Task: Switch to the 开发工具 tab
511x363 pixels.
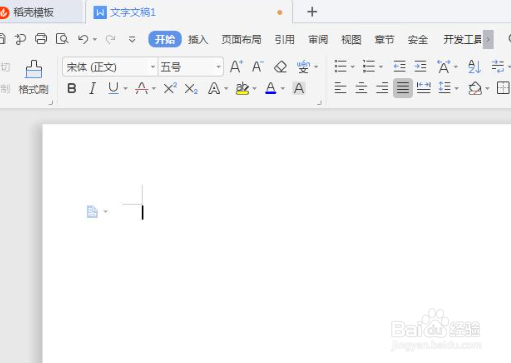Action: [x=462, y=40]
